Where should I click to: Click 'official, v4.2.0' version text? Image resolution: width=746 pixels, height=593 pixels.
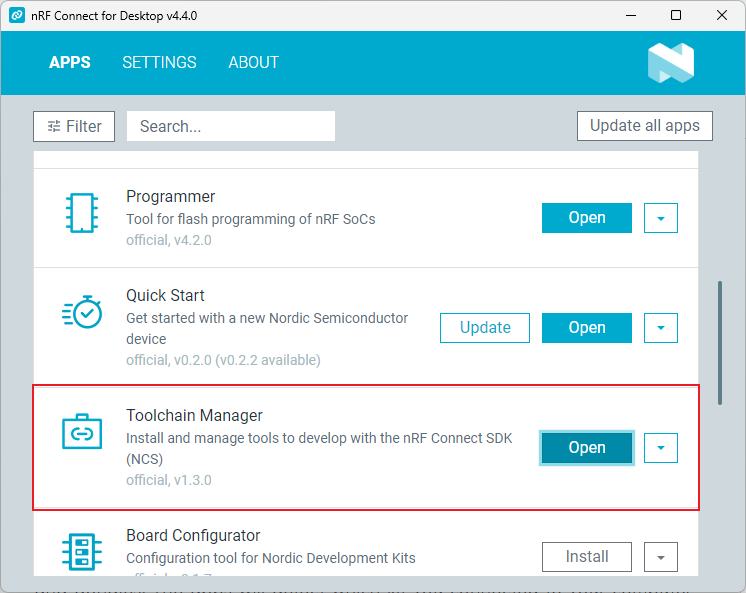[169, 240]
